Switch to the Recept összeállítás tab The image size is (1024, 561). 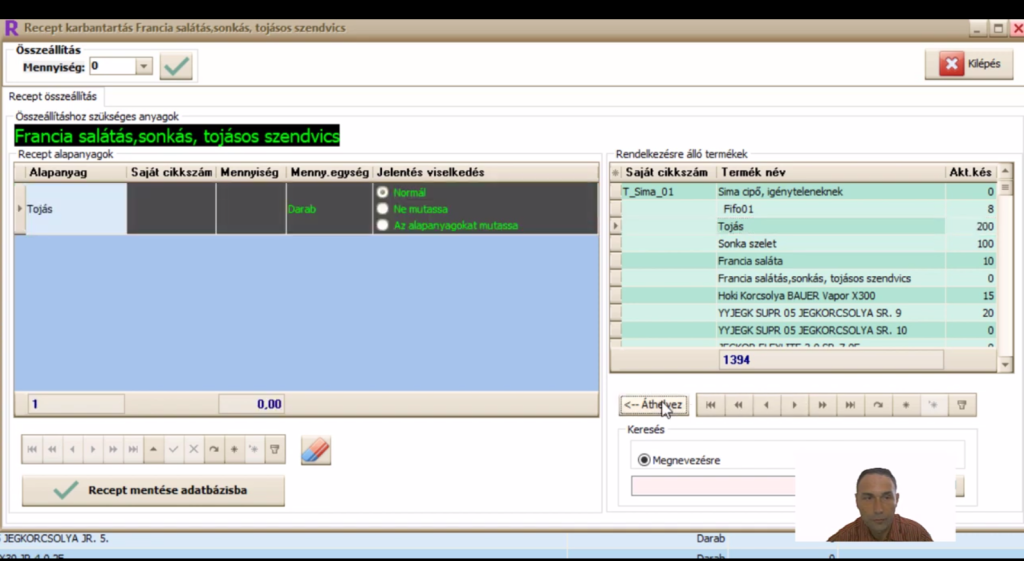click(x=53, y=97)
